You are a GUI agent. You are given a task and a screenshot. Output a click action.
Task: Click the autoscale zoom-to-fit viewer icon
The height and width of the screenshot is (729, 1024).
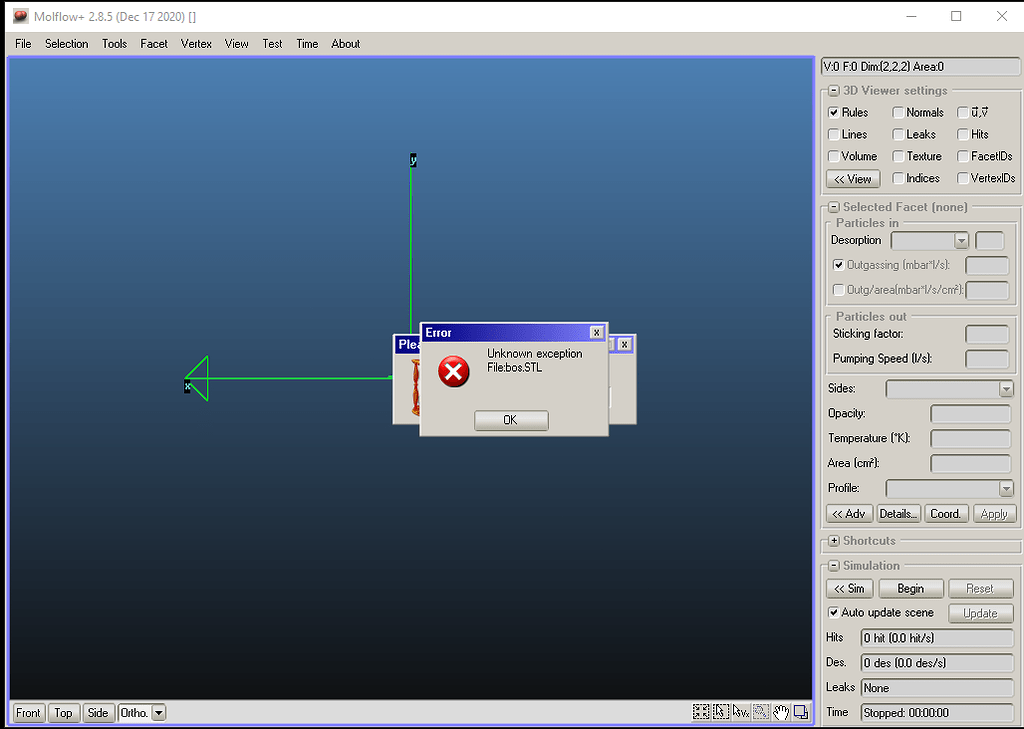pyautogui.click(x=701, y=712)
